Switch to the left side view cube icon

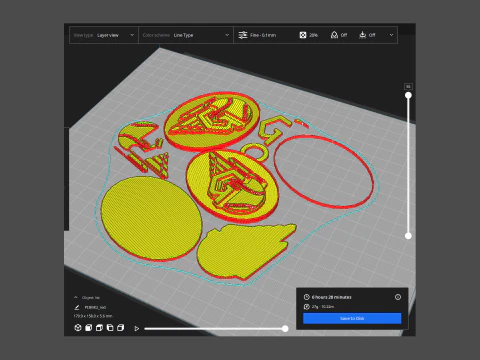(110, 328)
